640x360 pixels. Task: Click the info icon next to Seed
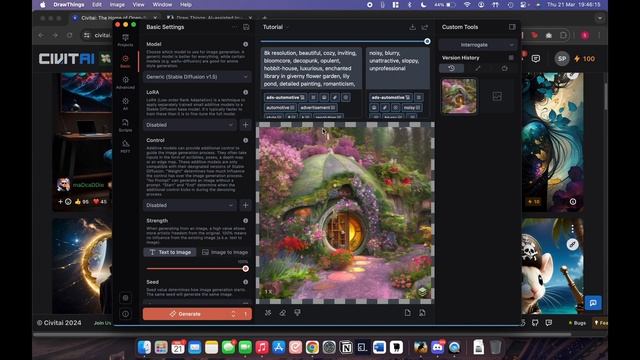pos(246,282)
